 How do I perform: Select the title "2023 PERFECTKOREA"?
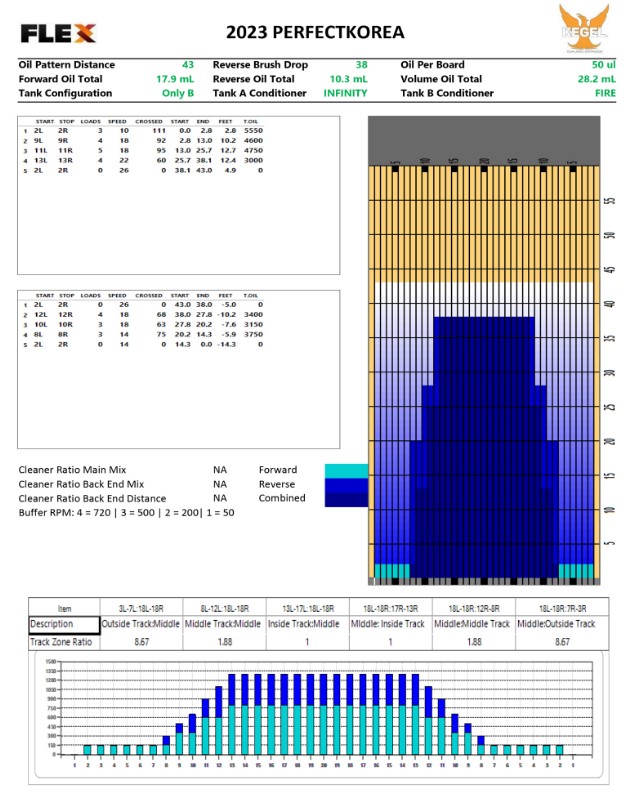(315, 32)
